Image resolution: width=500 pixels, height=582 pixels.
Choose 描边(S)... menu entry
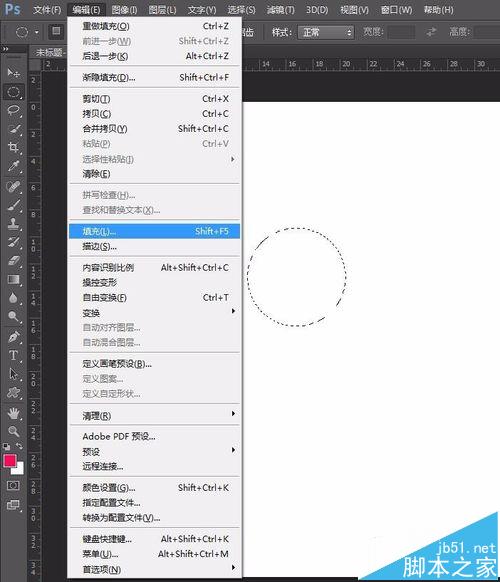[154, 246]
